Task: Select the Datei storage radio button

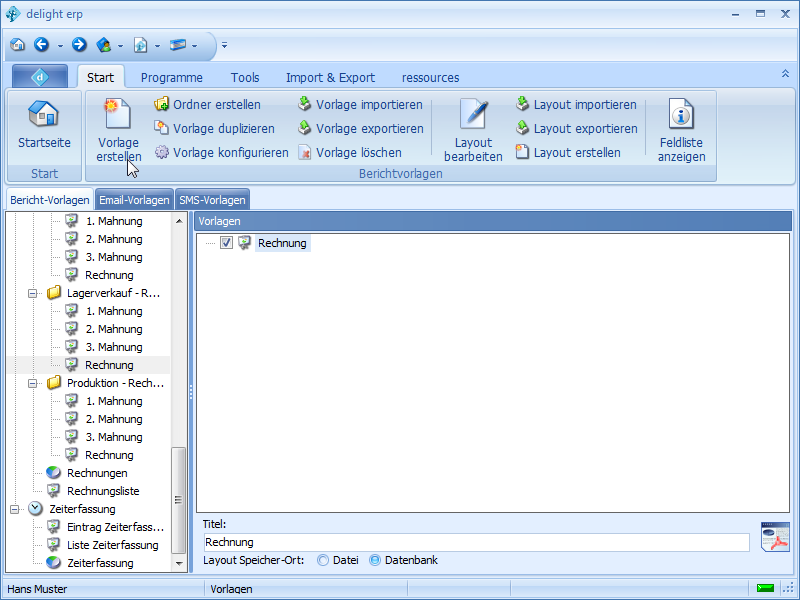Action: click(323, 561)
